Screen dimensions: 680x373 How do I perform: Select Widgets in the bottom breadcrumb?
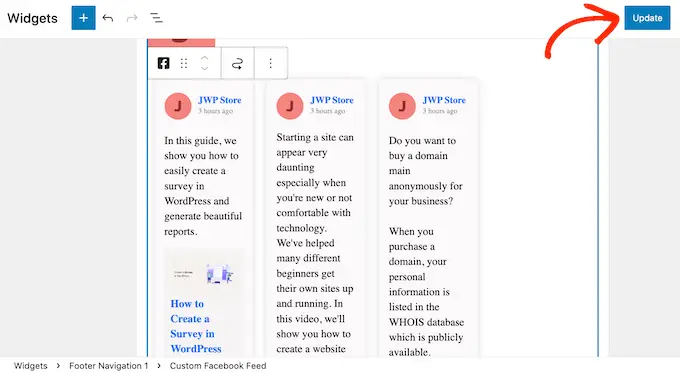point(30,366)
